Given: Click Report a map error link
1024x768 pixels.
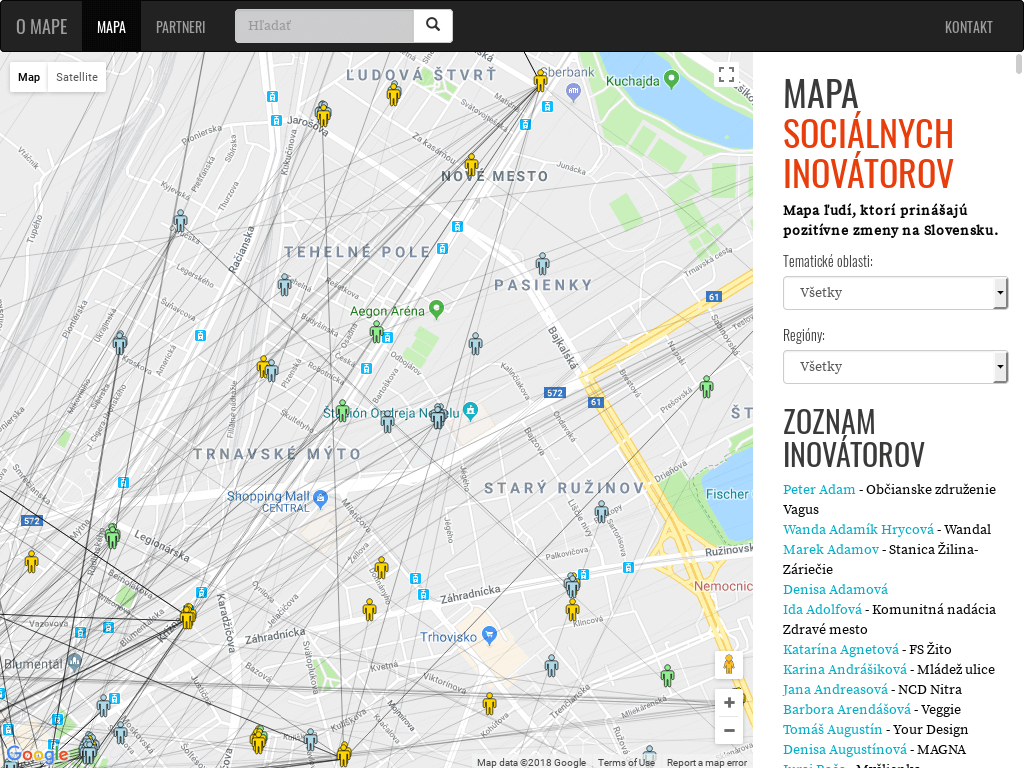Looking at the screenshot, I should coord(707,762).
